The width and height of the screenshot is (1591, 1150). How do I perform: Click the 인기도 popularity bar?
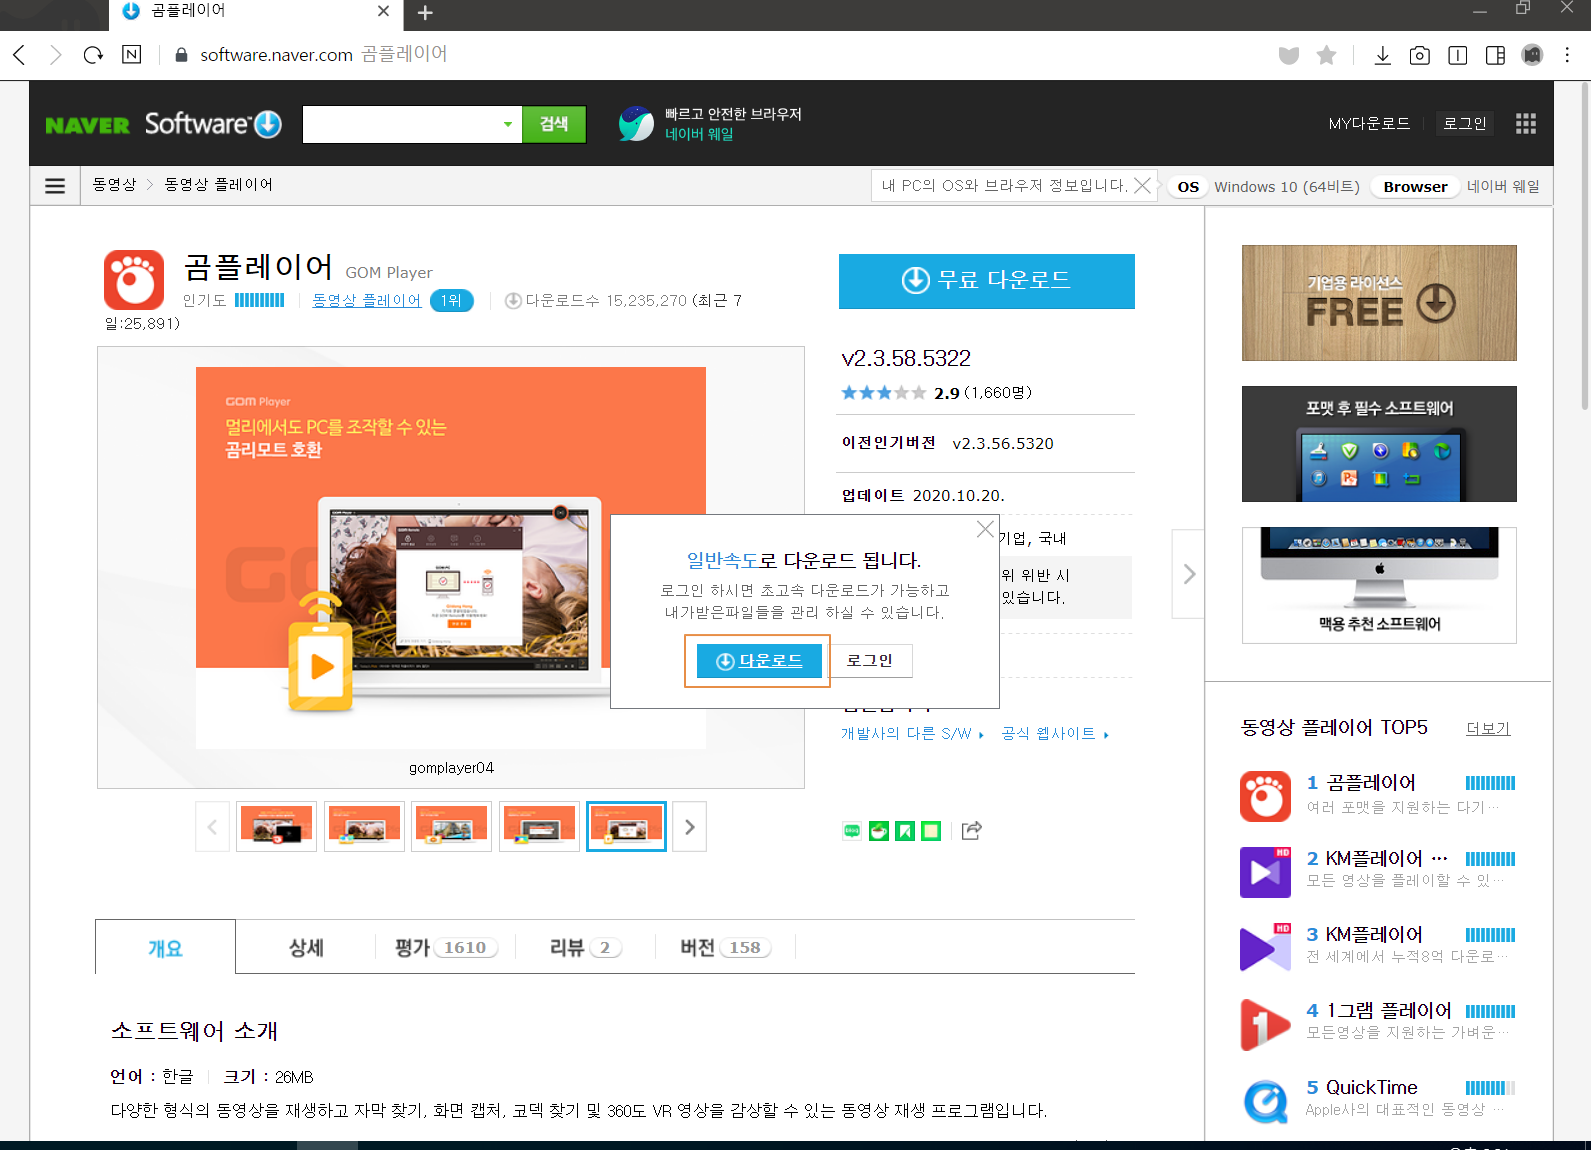(x=260, y=300)
